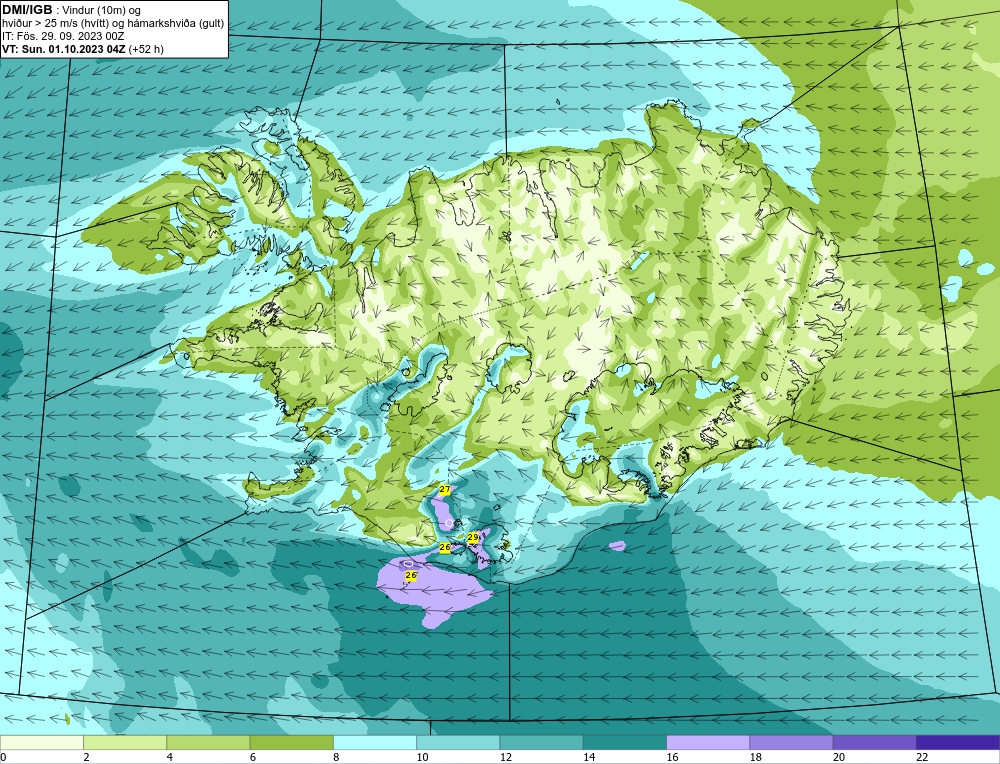The image size is (1000, 764).
Task: Click the scale number 8 under the legend
Action: (336, 757)
